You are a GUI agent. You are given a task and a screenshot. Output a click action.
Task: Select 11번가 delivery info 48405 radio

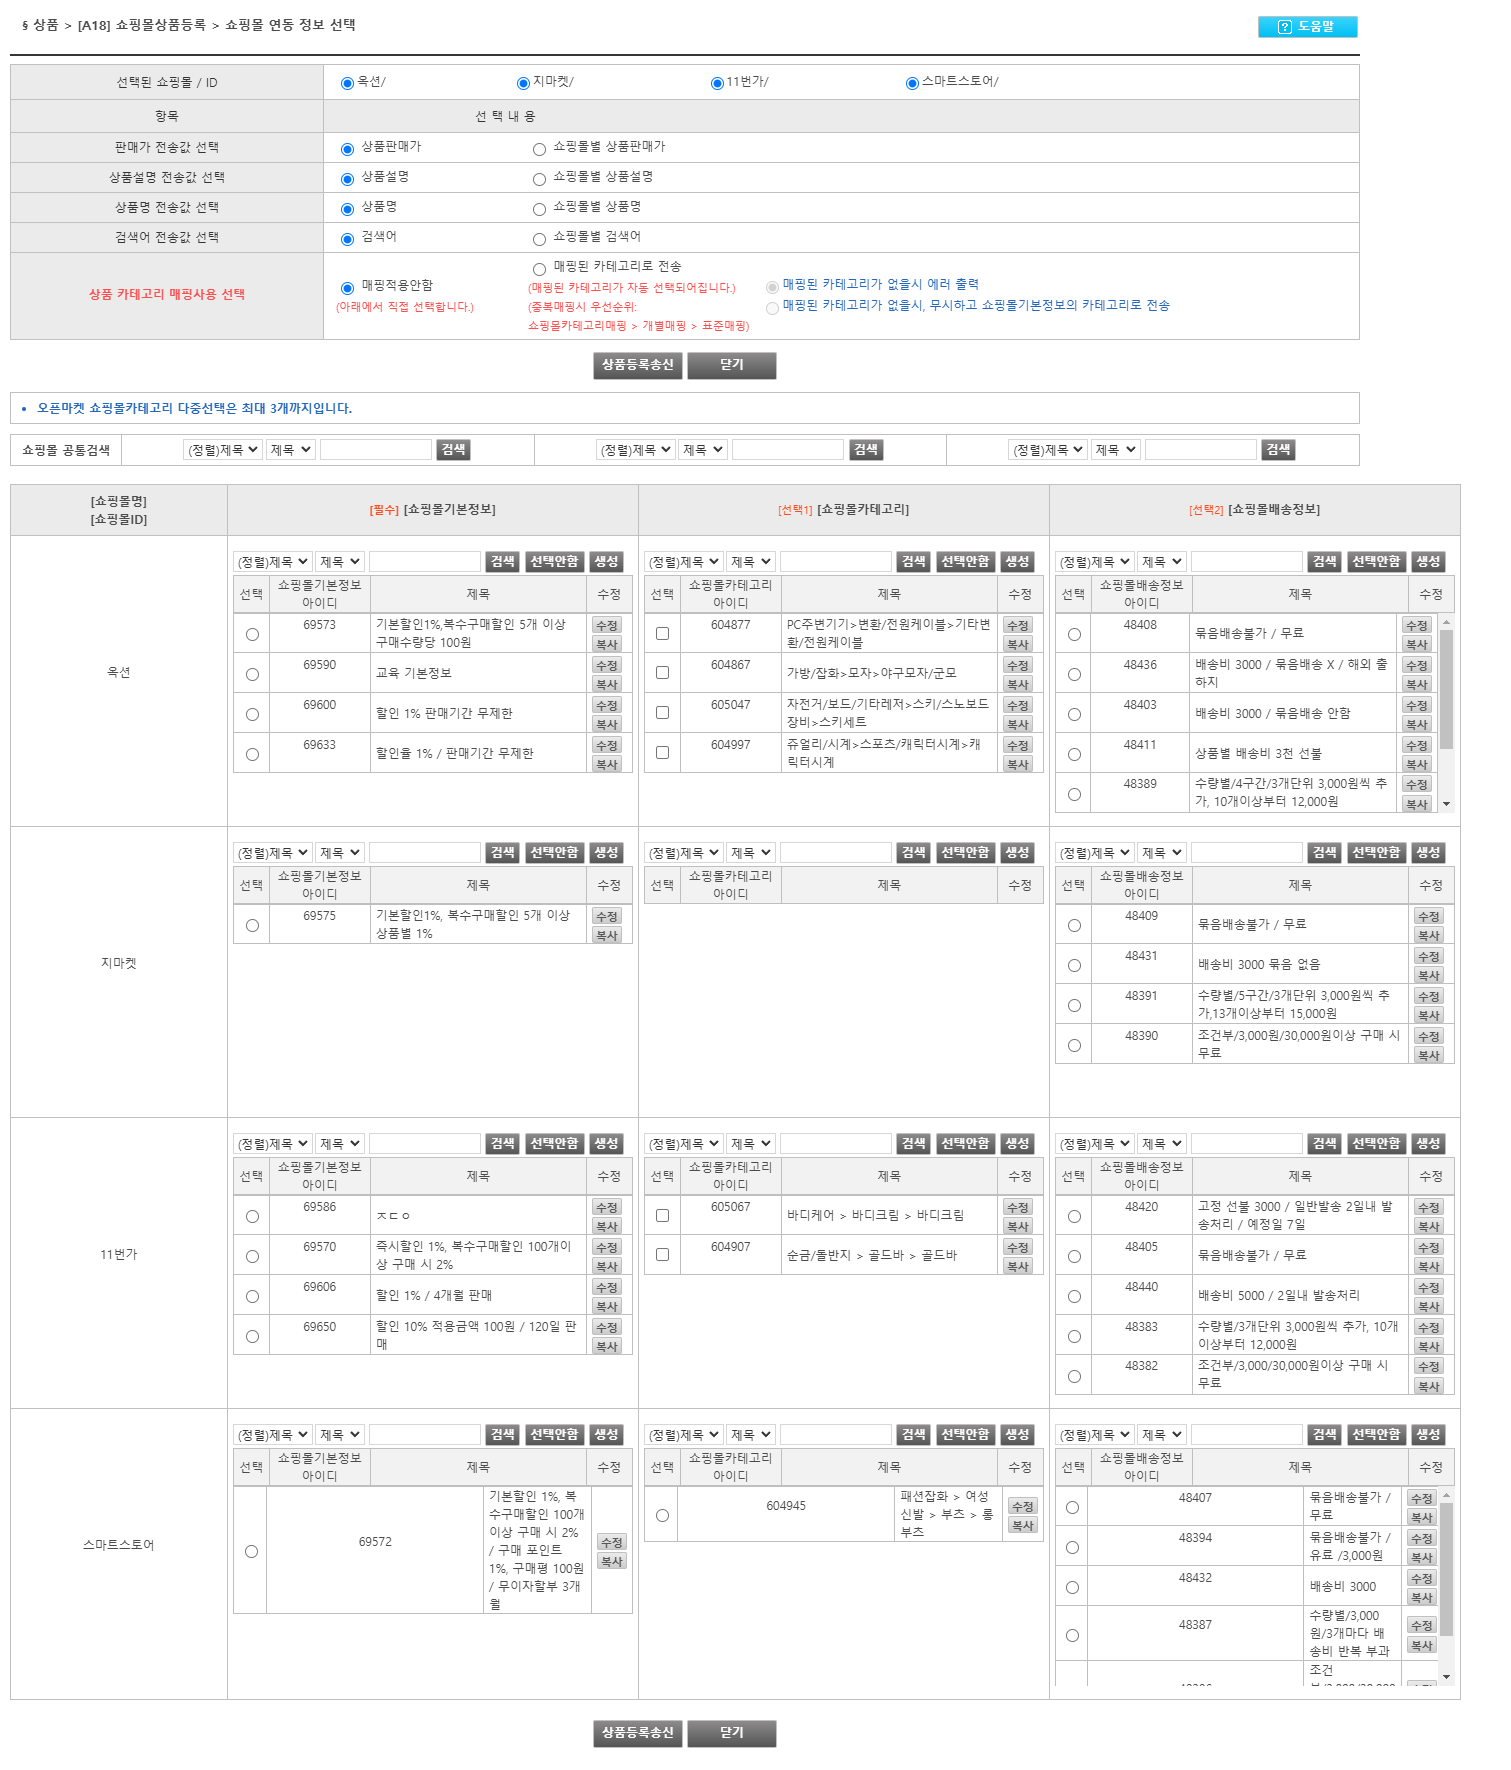tap(1074, 1256)
